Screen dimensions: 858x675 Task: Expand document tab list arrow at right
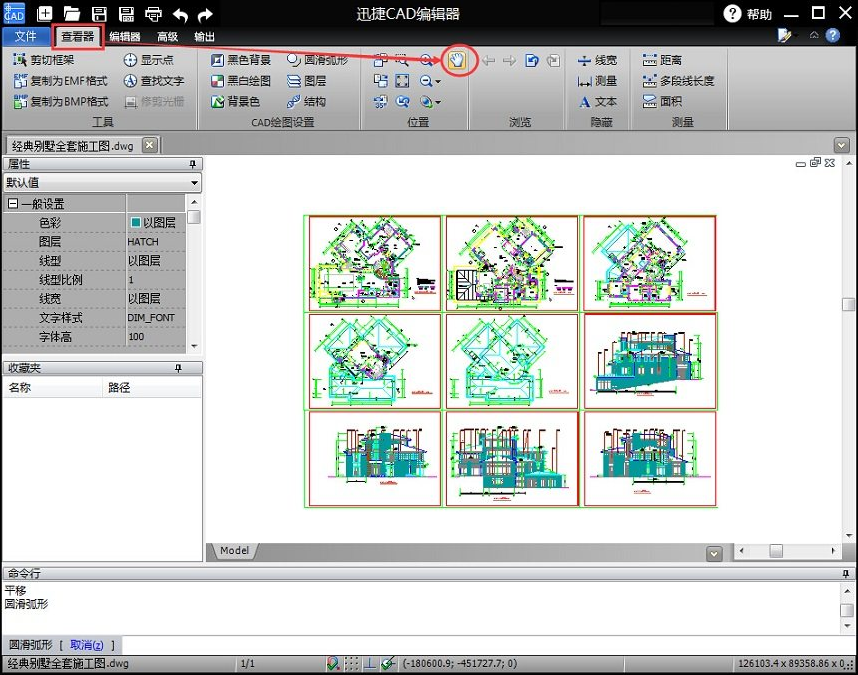(841, 145)
